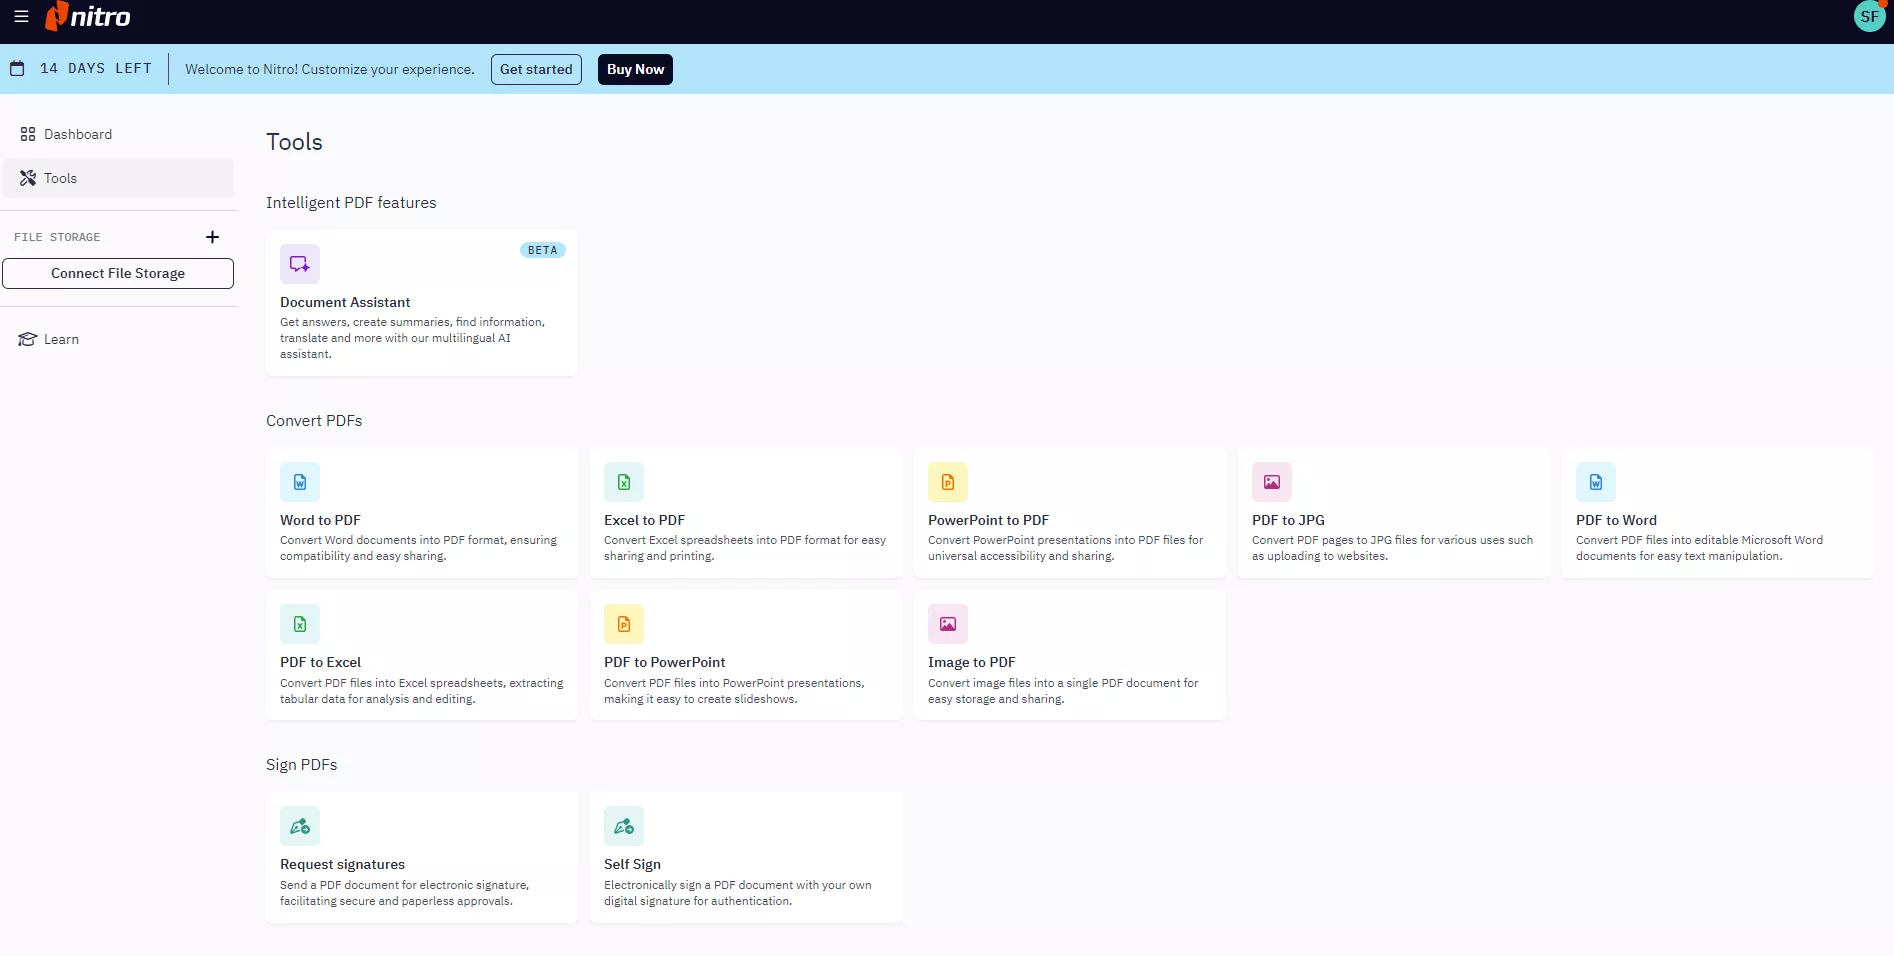Click the 'Sign PDFs' heading

point(301,765)
